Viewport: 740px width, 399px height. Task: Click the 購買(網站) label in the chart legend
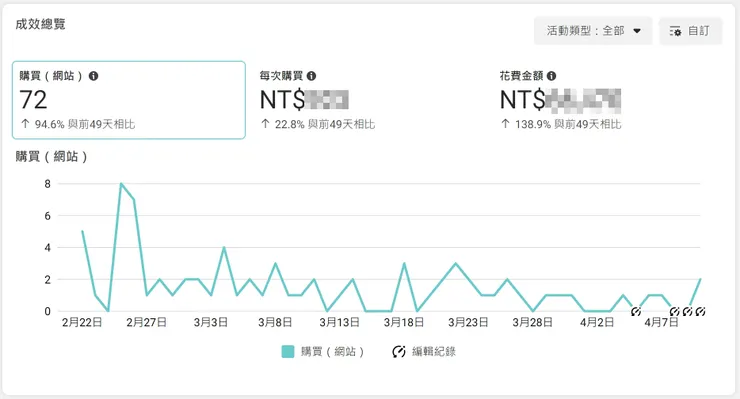click(x=332, y=351)
